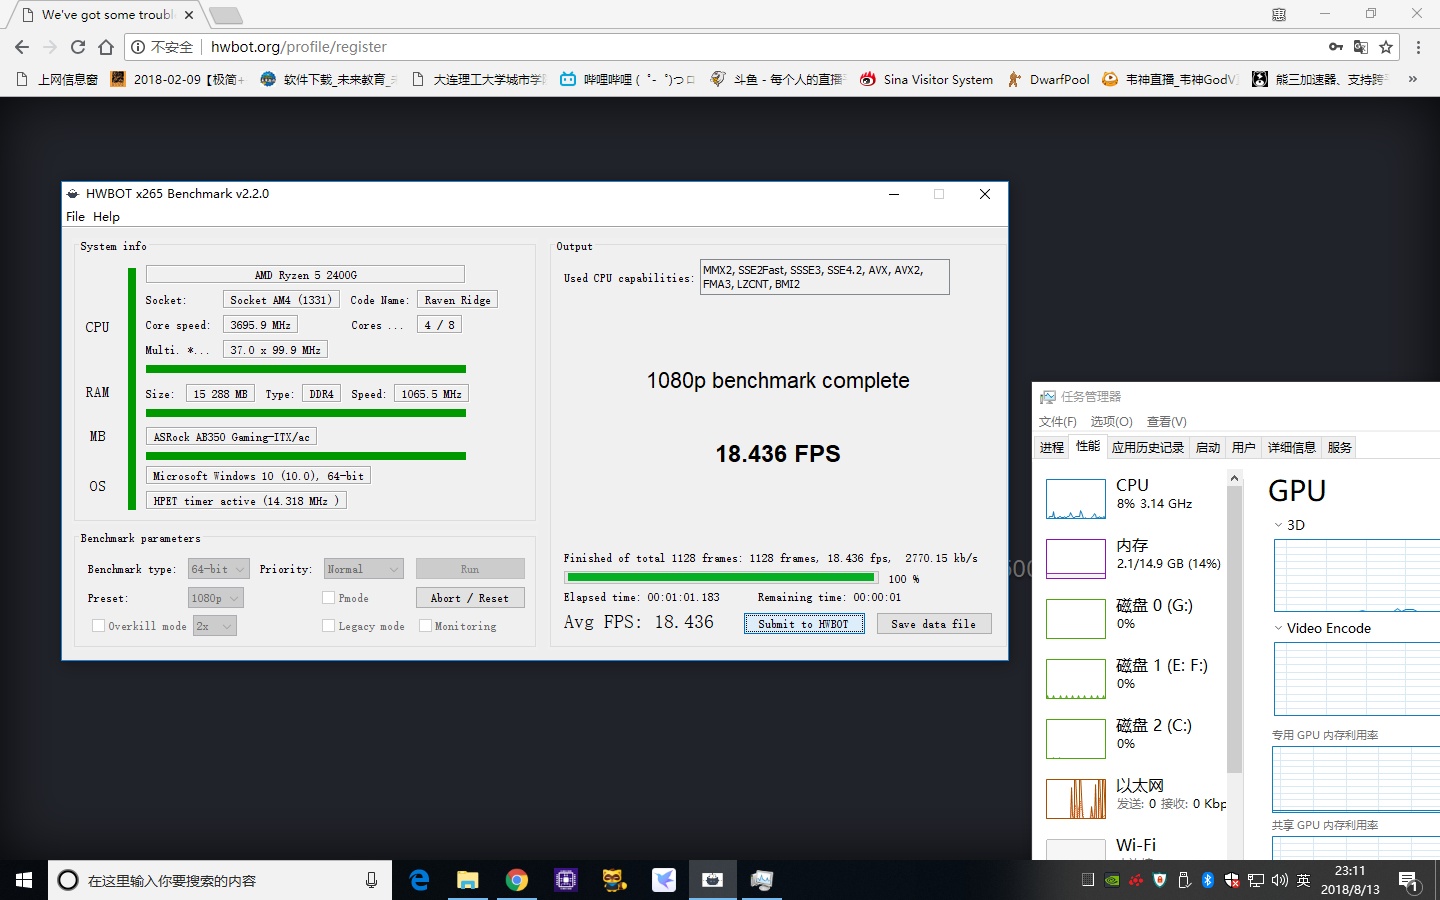Reload the hwbot page
Image resolution: width=1440 pixels, height=900 pixels.
[x=78, y=47]
